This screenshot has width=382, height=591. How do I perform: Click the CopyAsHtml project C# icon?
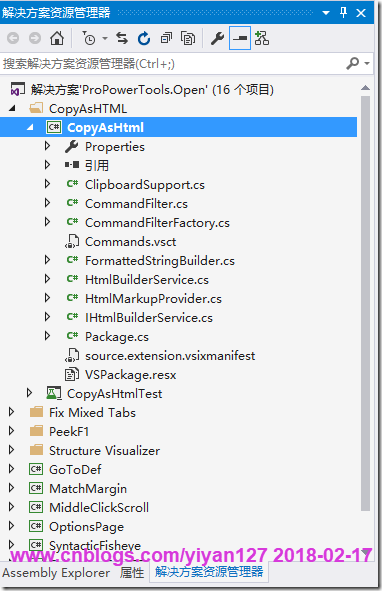(x=54, y=127)
